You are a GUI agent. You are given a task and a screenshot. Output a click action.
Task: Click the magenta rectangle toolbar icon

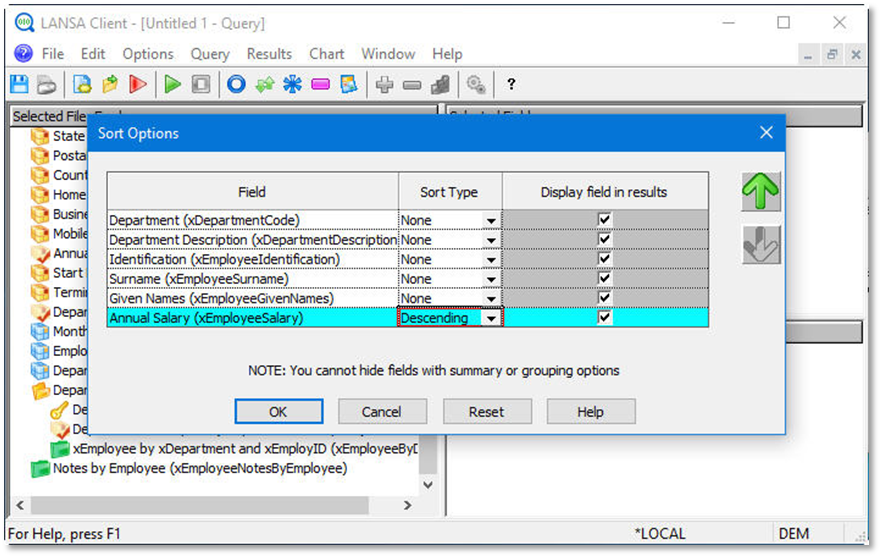coord(320,85)
